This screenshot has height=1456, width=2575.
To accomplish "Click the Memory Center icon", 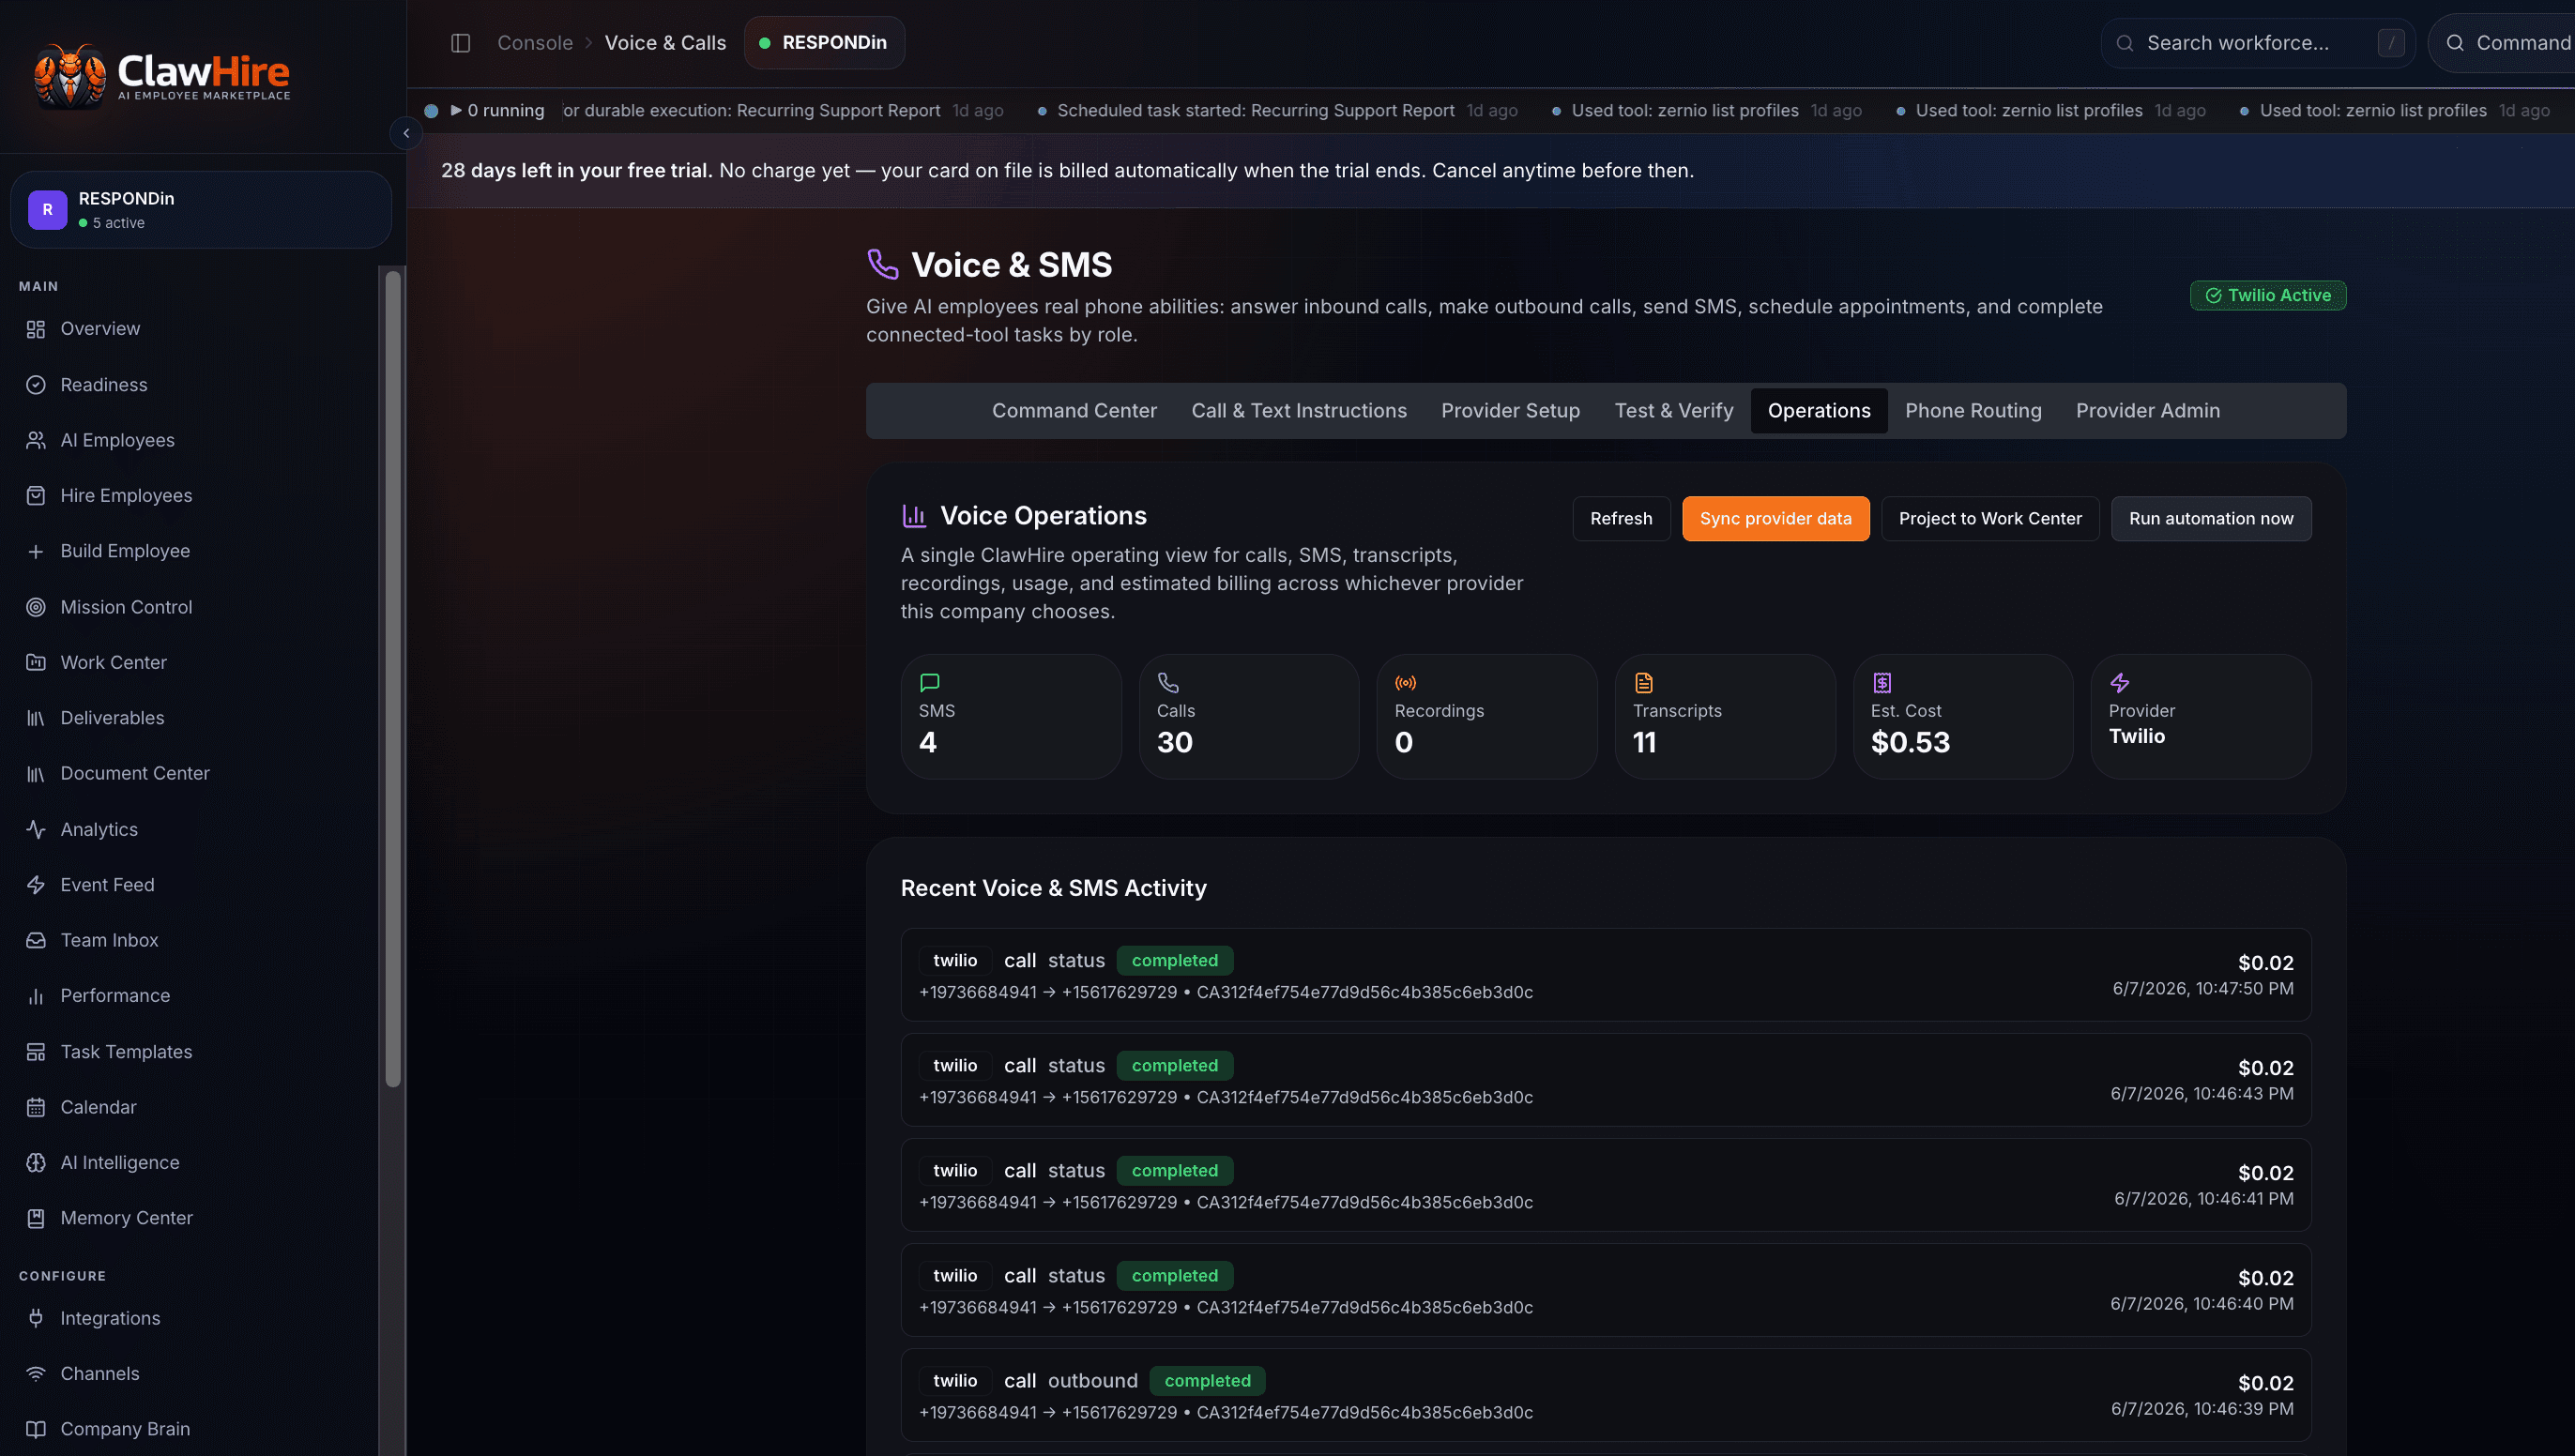I will coord(36,1218).
